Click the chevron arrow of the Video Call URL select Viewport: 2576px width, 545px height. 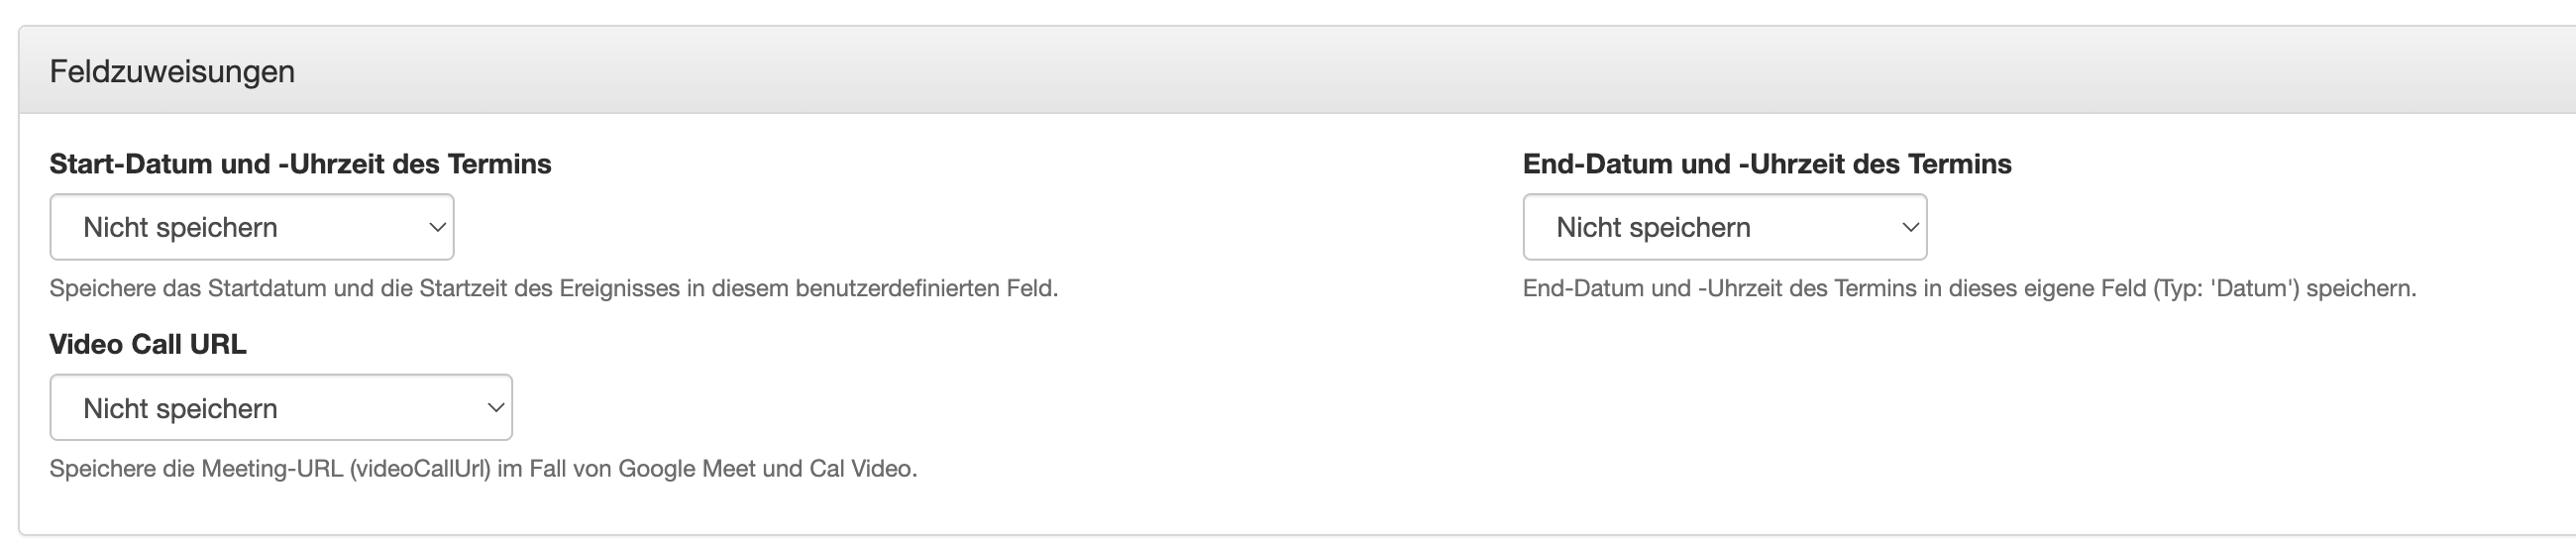click(x=495, y=407)
